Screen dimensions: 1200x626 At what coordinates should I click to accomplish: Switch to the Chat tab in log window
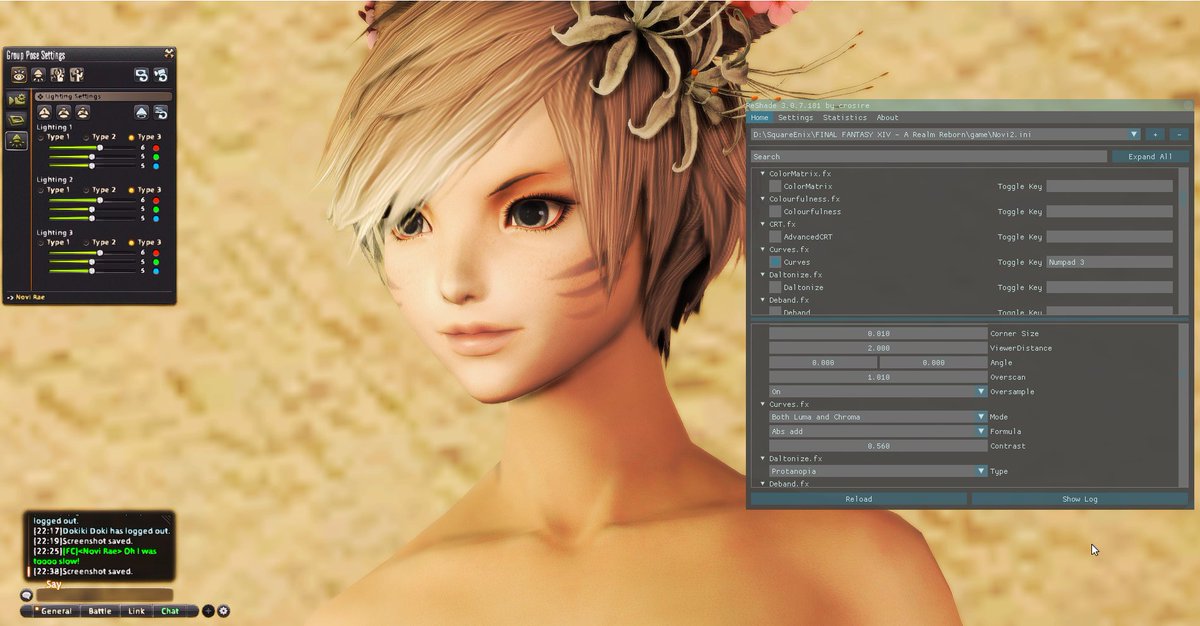(x=171, y=611)
